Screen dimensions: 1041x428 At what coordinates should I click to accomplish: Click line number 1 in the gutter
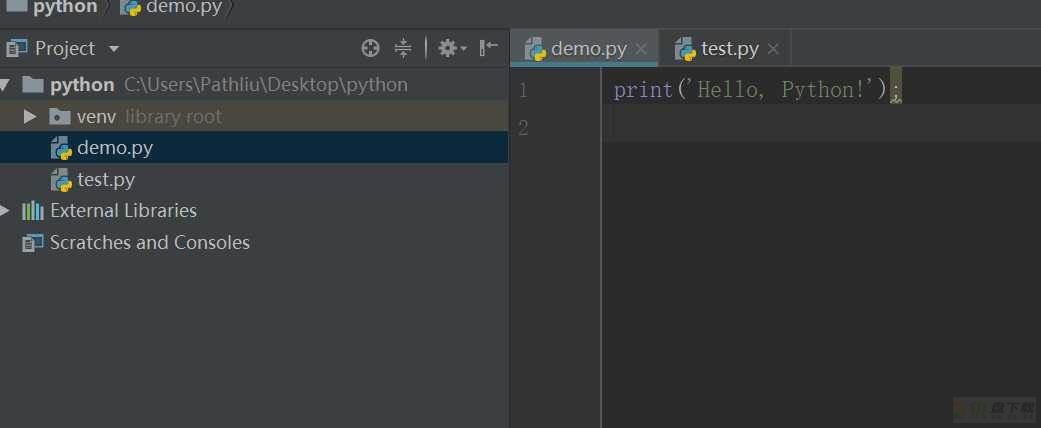pyautogui.click(x=523, y=90)
